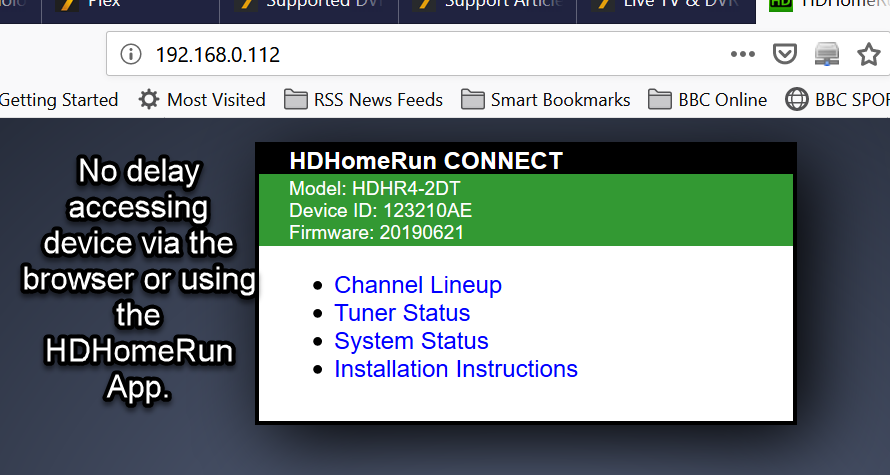The image size is (890, 475).
Task: Open the Most Visited bookmarks gear item
Action: point(202,100)
